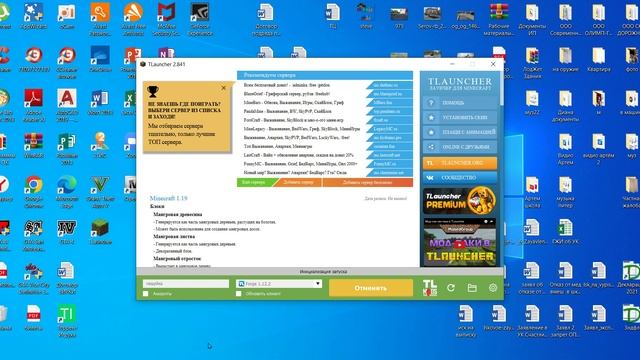Screen dimensions: 640x360
Task: Open the Grand Theft Auto V shortcut
Action: pyautogui.click(x=100, y=192)
